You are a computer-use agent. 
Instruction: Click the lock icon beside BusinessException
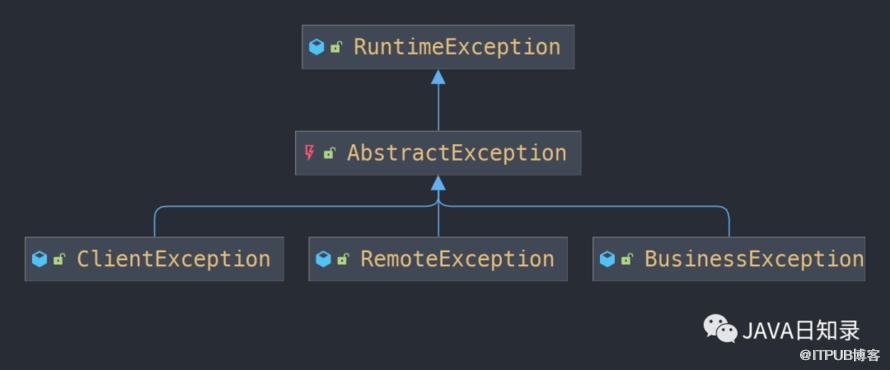(626, 260)
